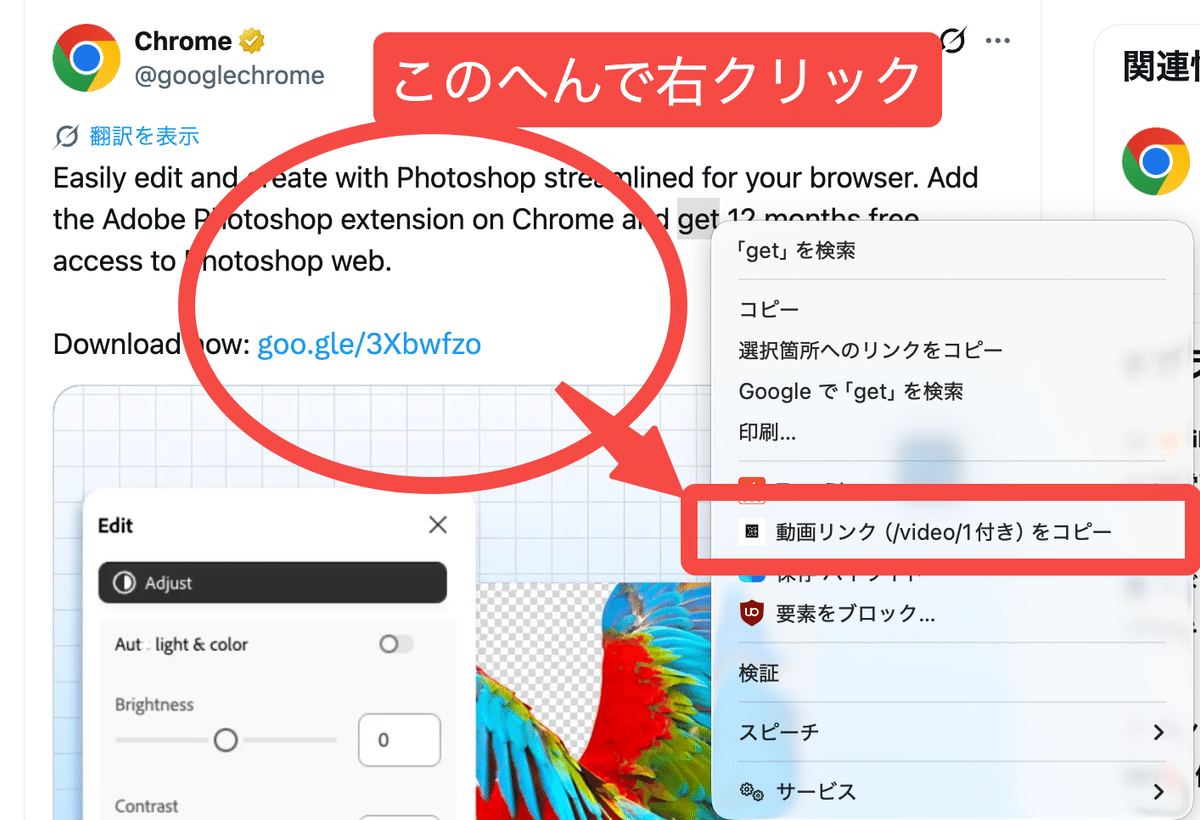Open the three-dot more options menu
This screenshot has width=1200, height=820.
(997, 41)
